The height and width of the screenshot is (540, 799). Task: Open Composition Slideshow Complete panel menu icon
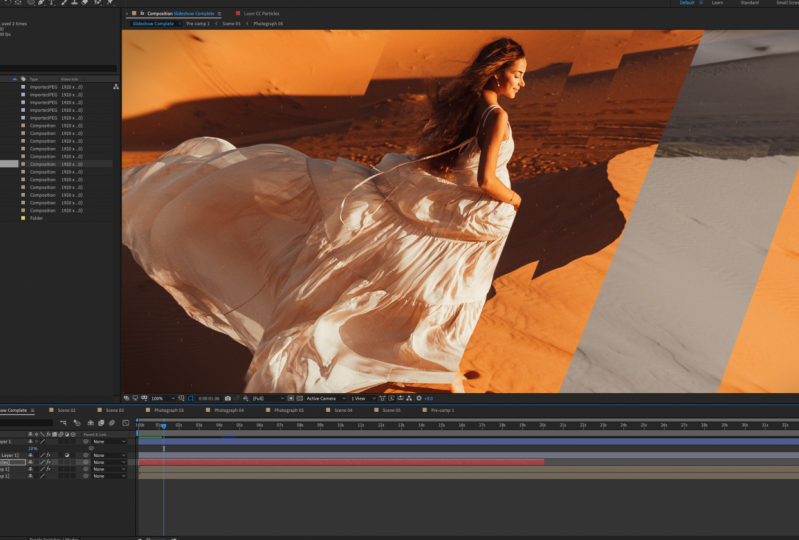coord(220,14)
